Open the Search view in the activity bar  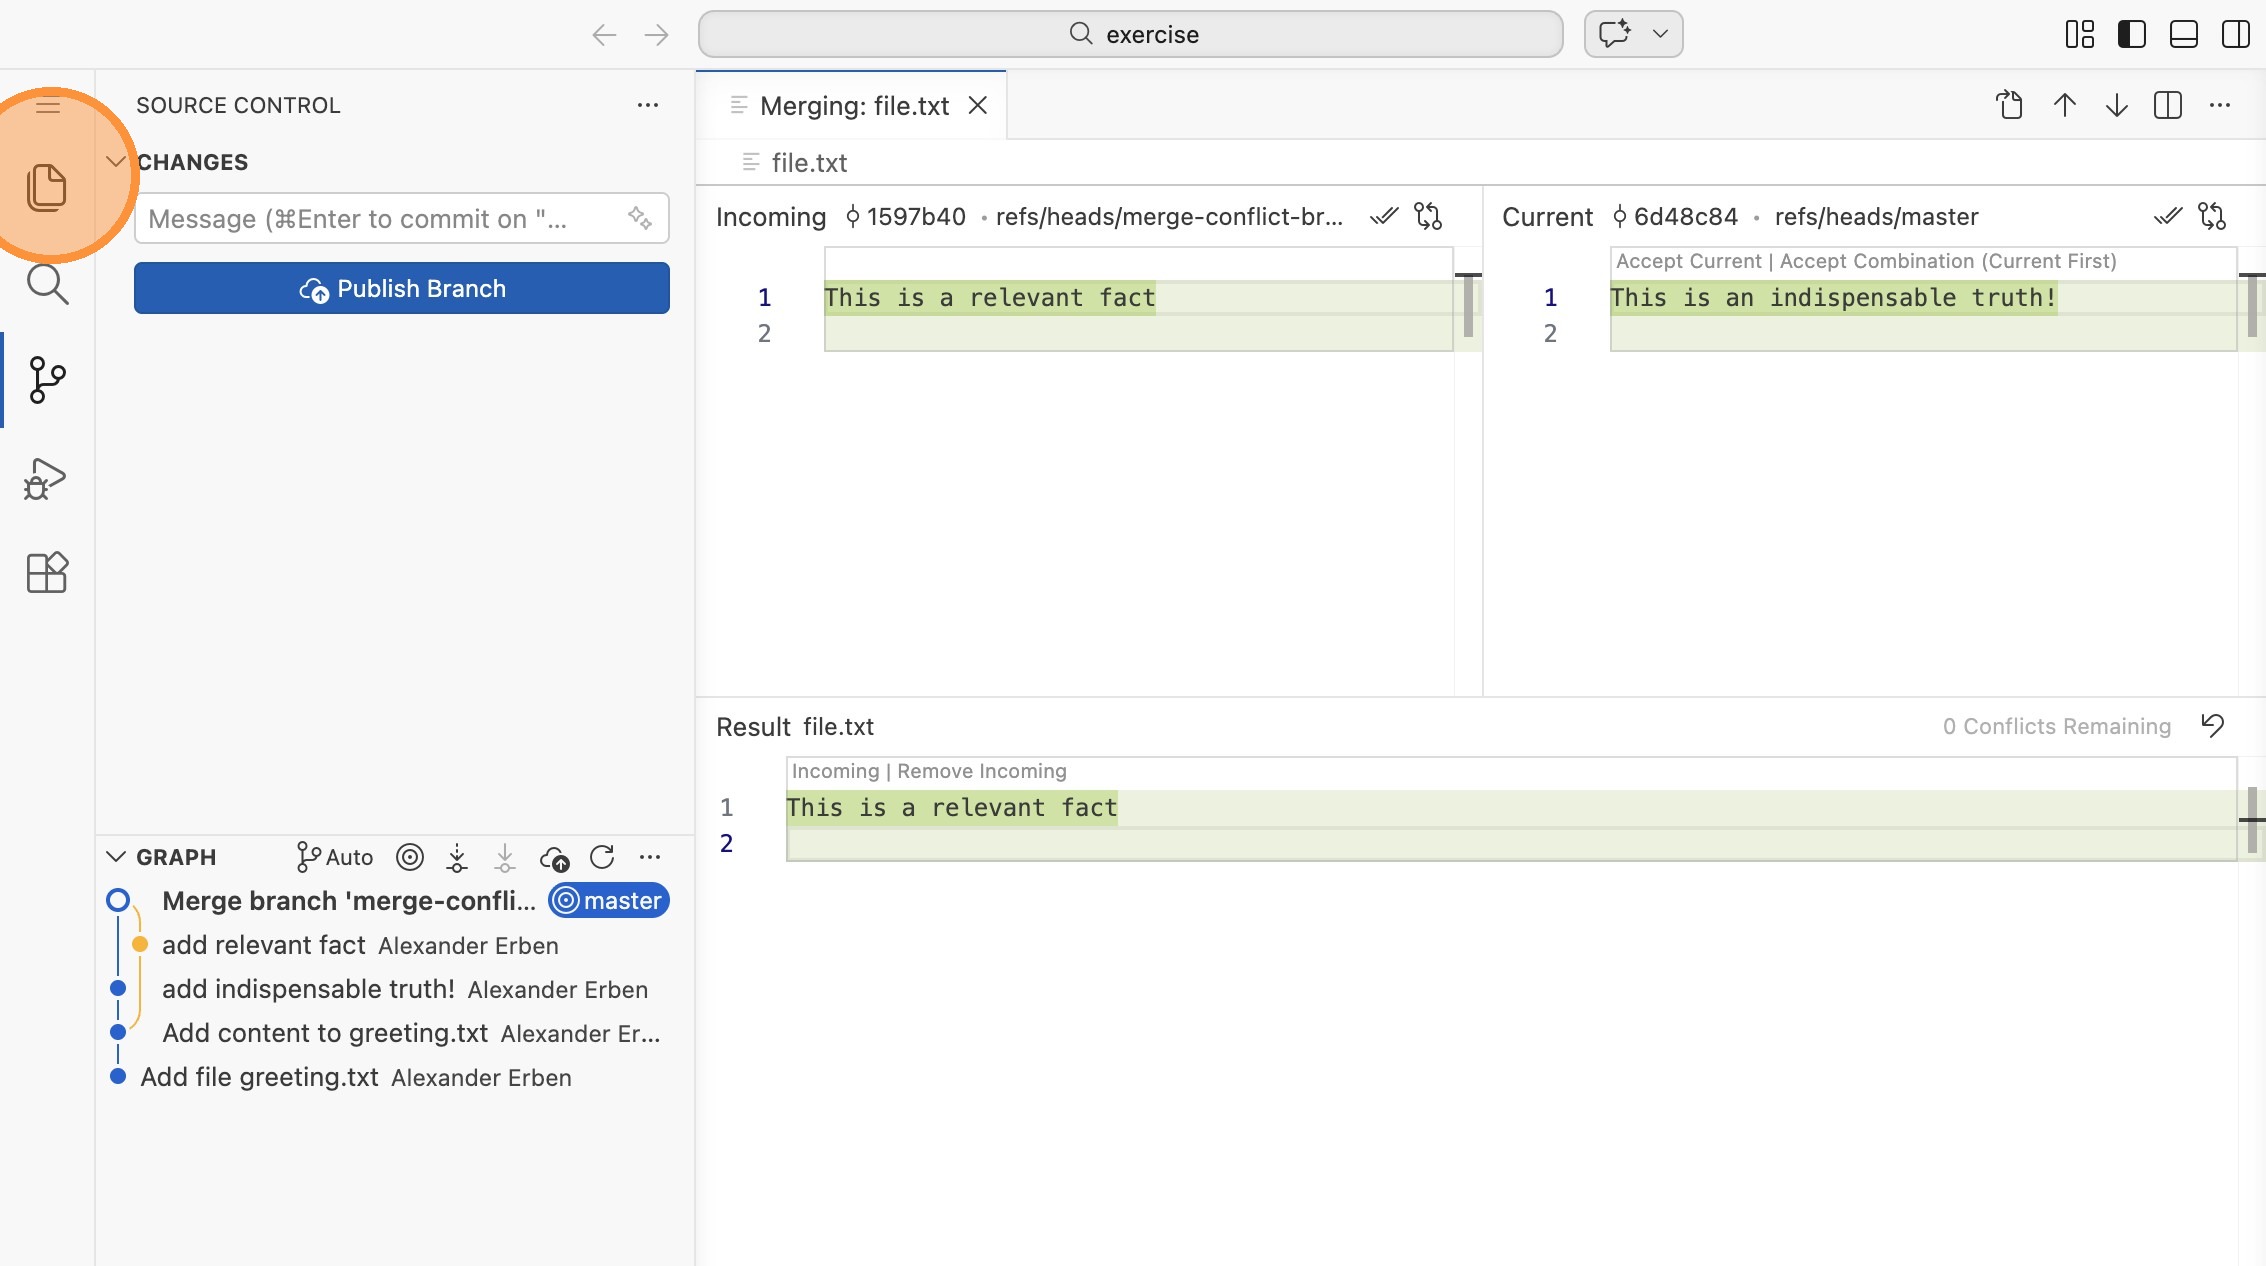tap(46, 285)
